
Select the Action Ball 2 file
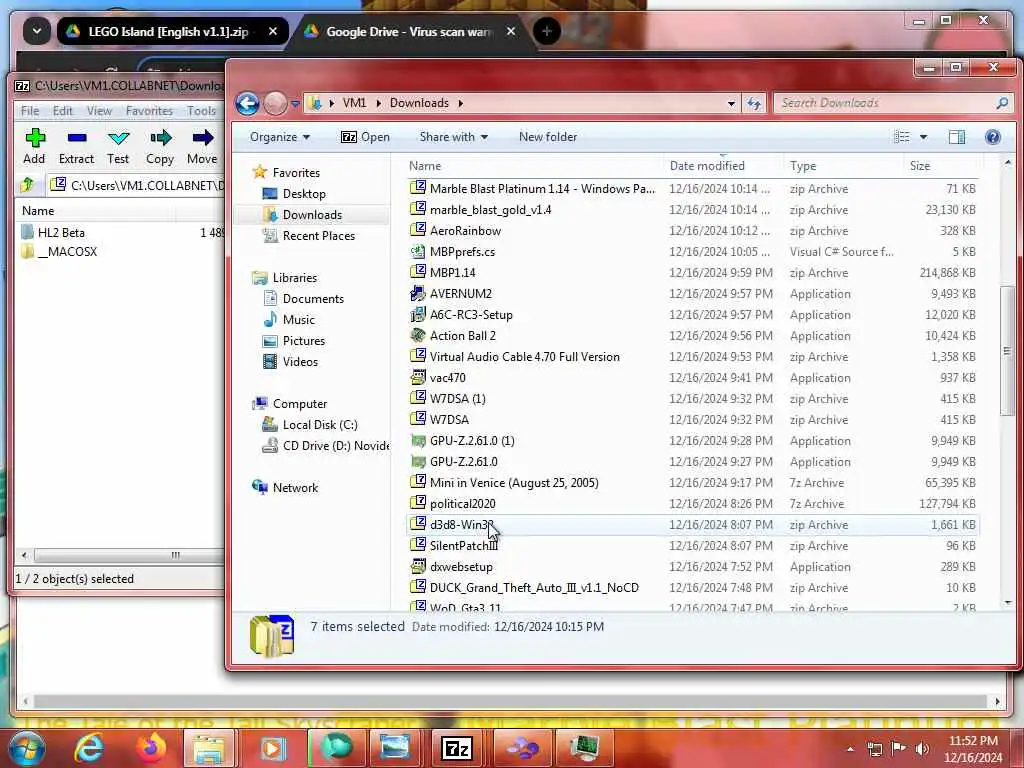click(692, 336)
